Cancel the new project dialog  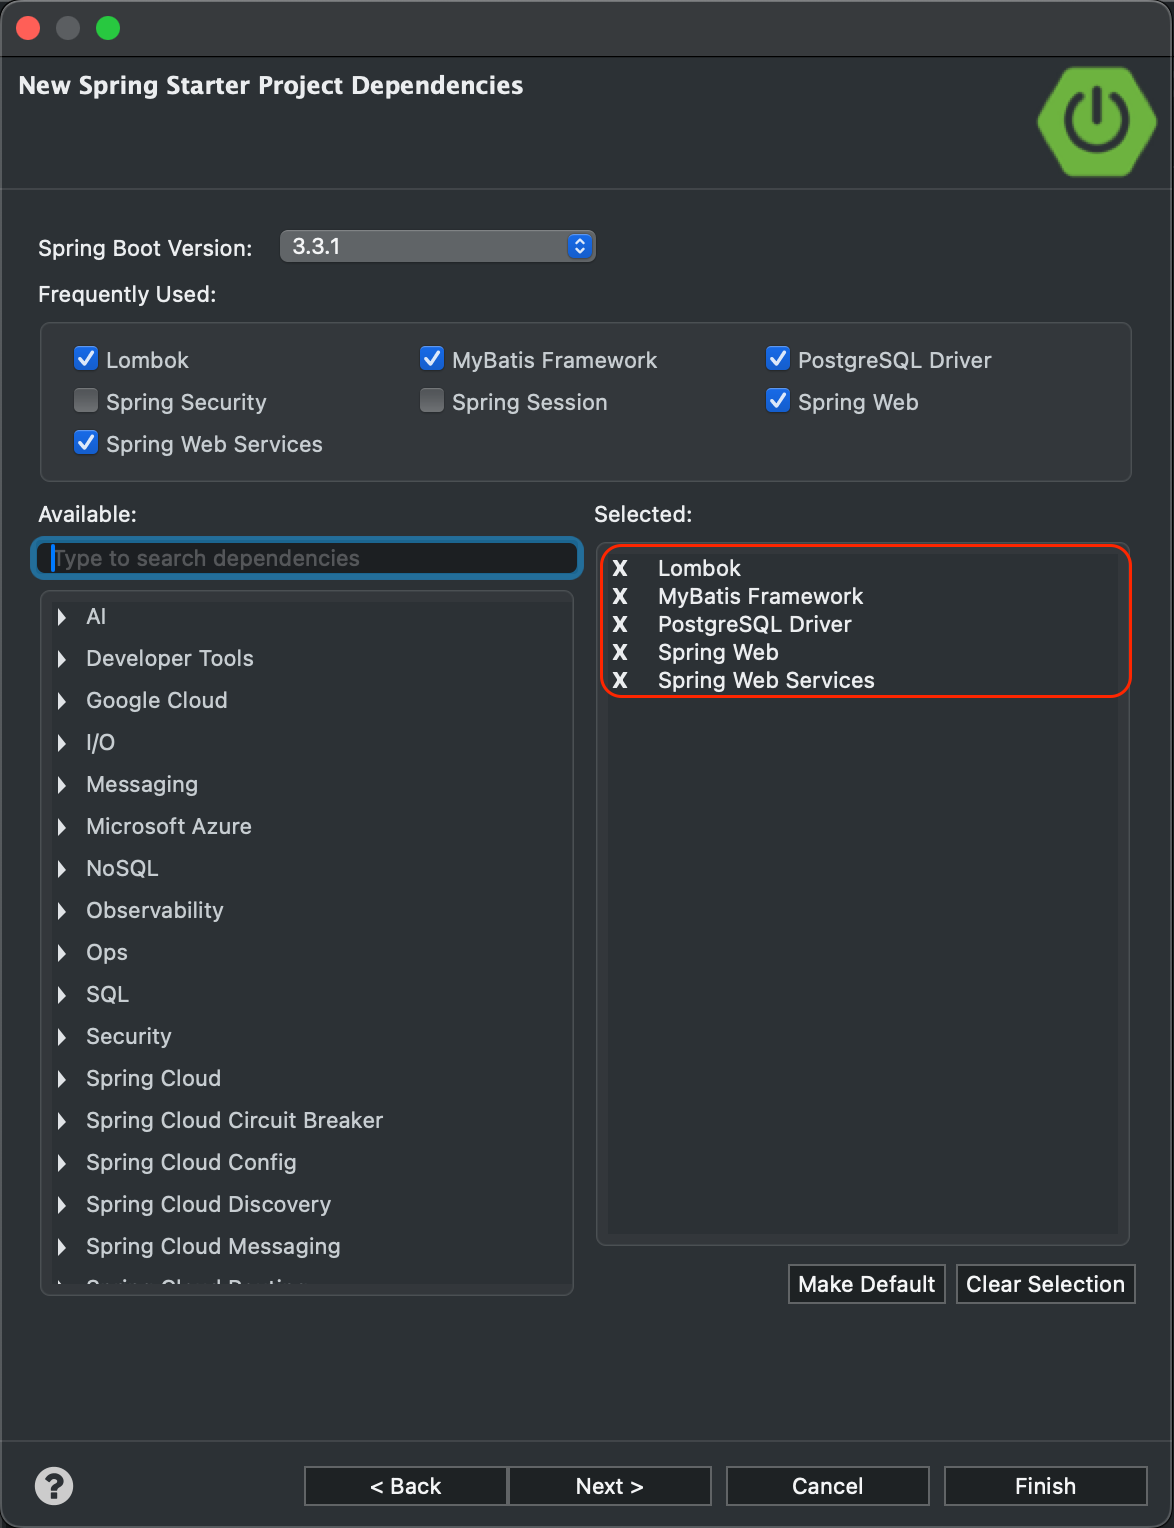click(827, 1486)
